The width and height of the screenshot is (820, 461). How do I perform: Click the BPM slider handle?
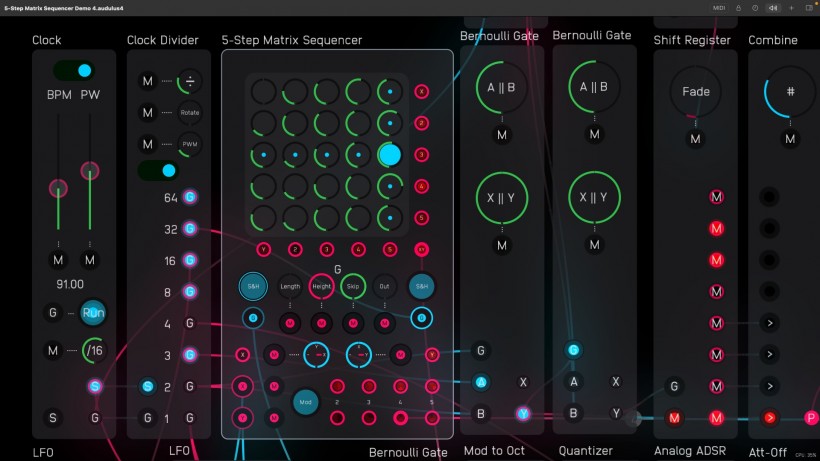(58, 188)
